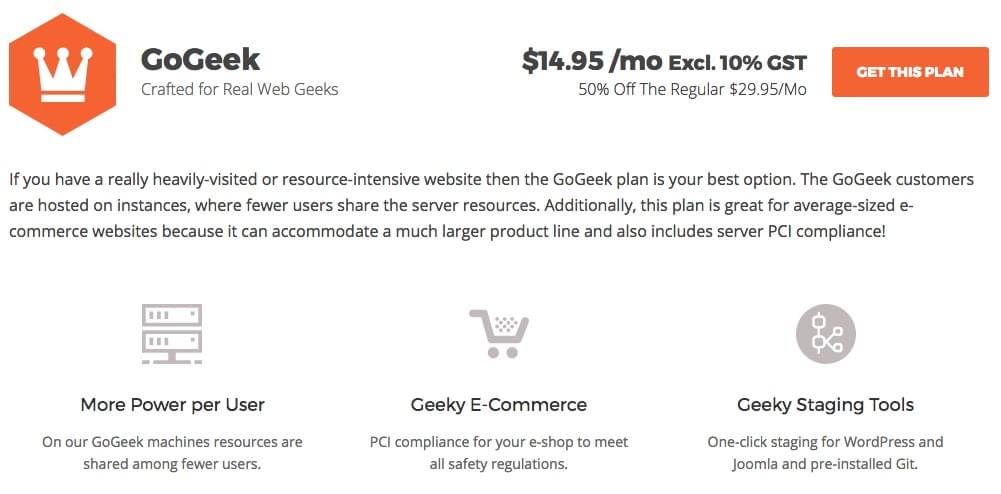This screenshot has height=494, width=1001.
Task: Click the orange crown GoGeek logo
Action: point(62,74)
